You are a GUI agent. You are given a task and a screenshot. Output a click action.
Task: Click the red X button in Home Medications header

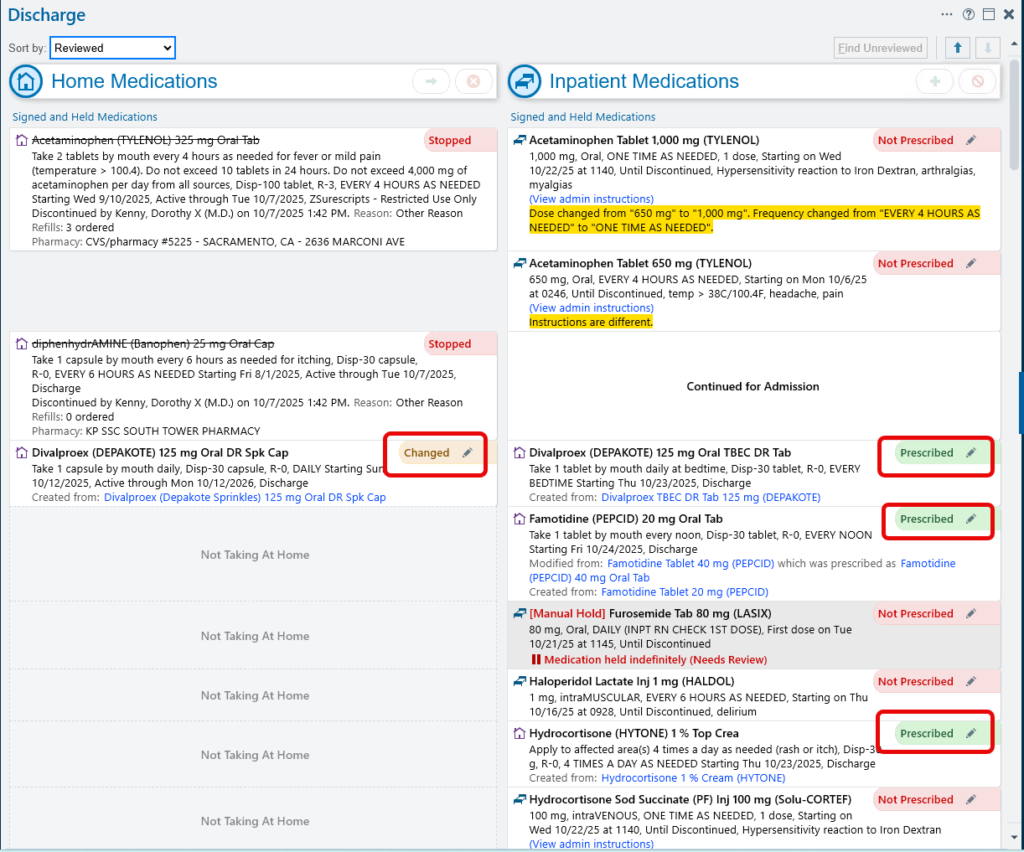474,82
